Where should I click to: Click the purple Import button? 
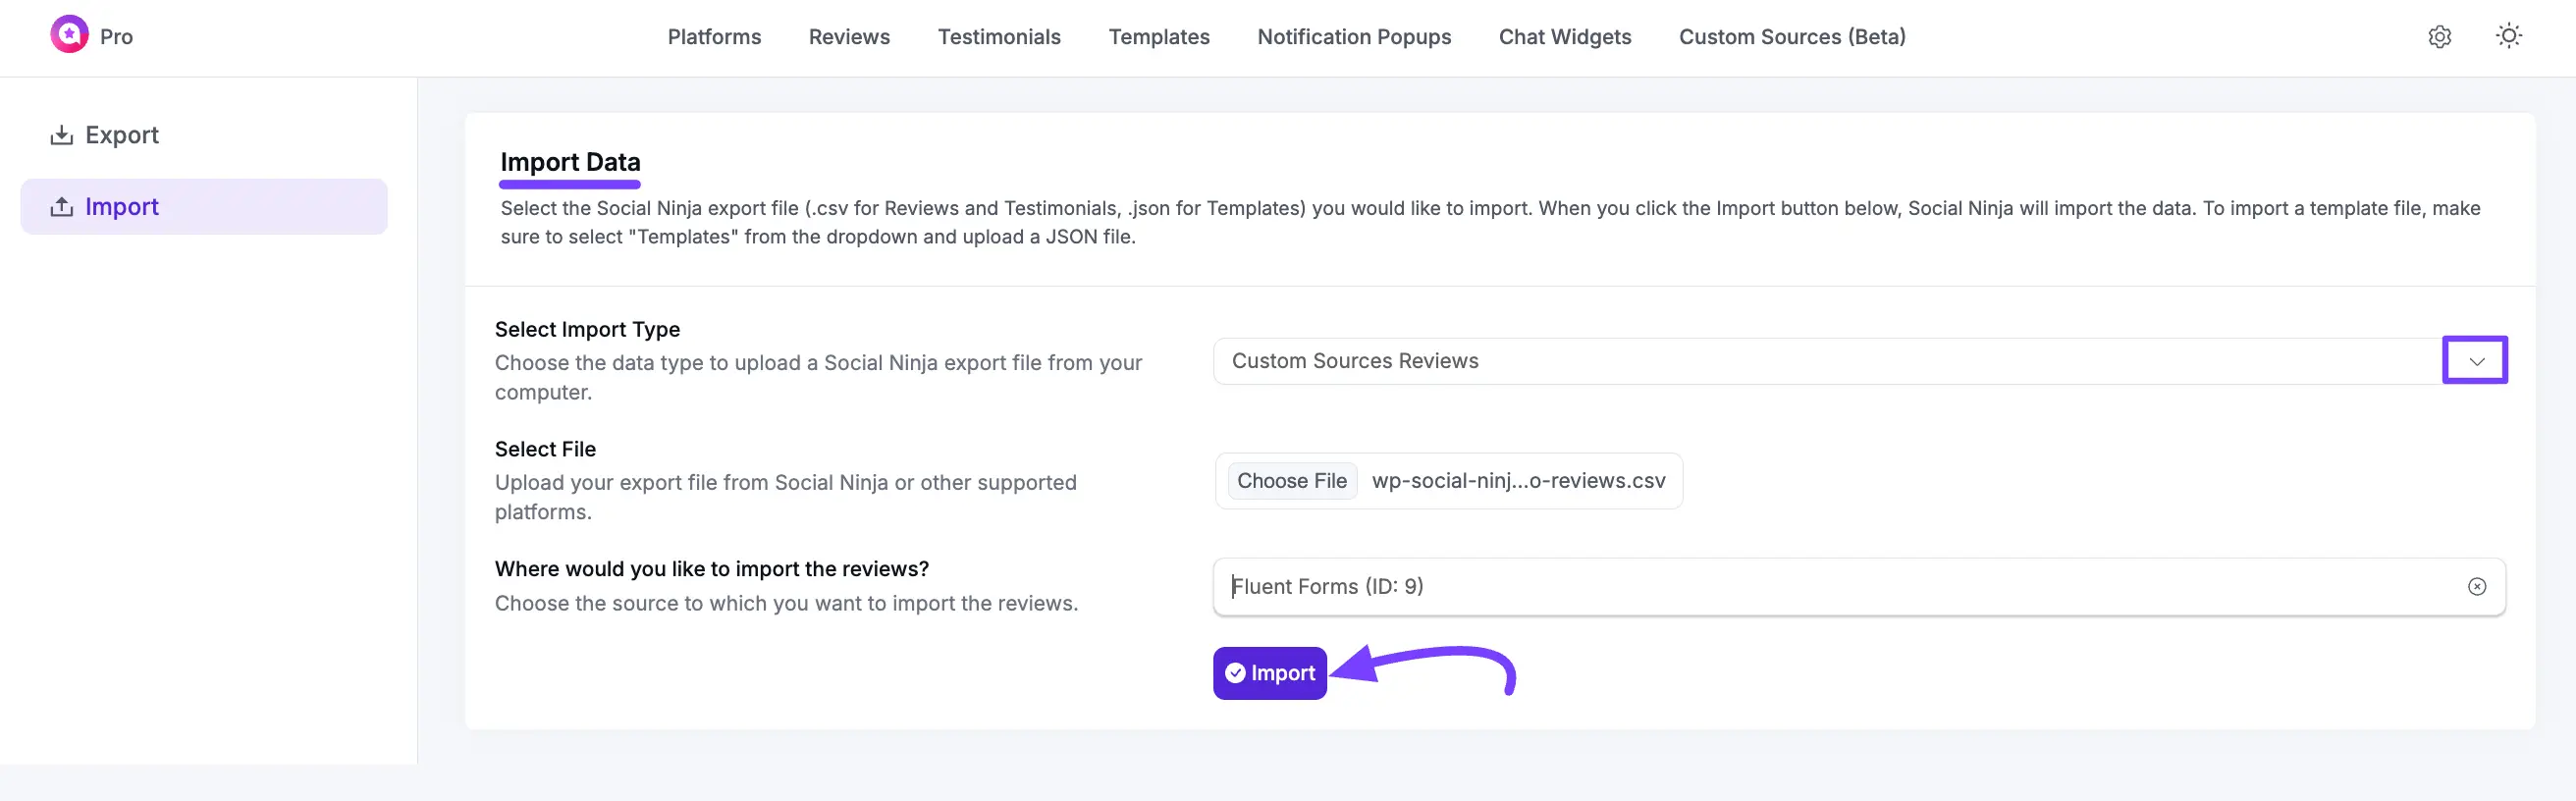click(1269, 673)
